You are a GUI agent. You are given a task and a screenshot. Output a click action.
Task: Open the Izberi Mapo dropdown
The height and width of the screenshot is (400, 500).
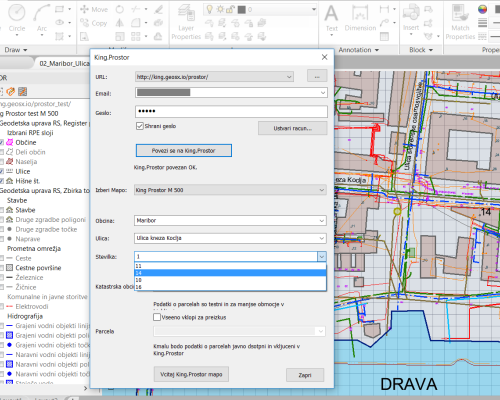[x=322, y=190]
